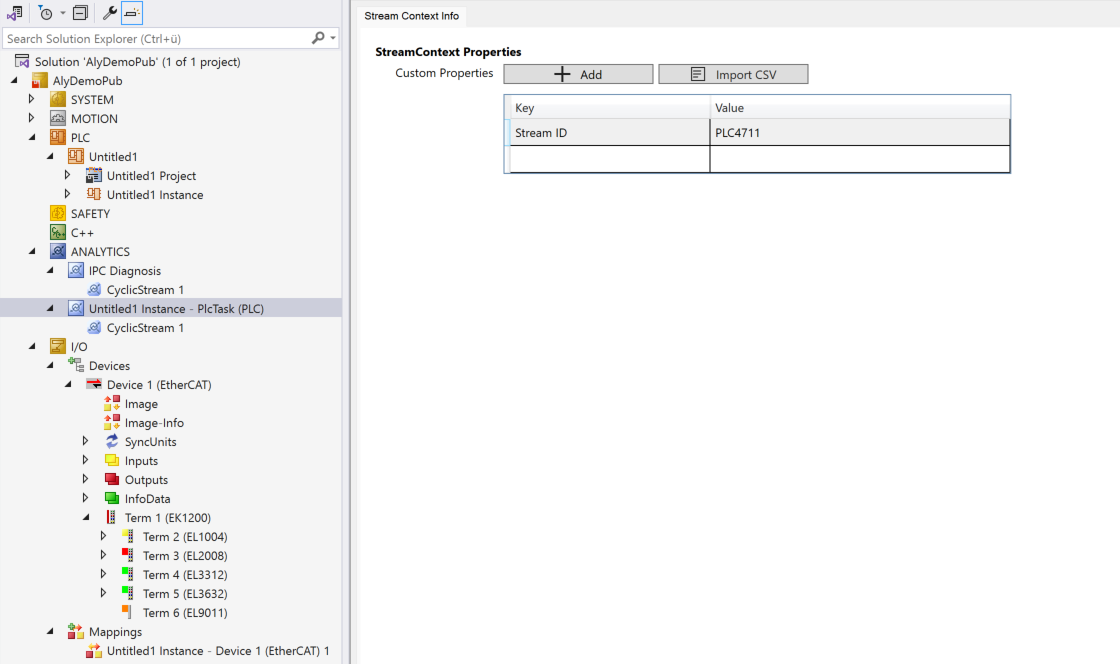Select the Image icon under Device 1

[112, 403]
